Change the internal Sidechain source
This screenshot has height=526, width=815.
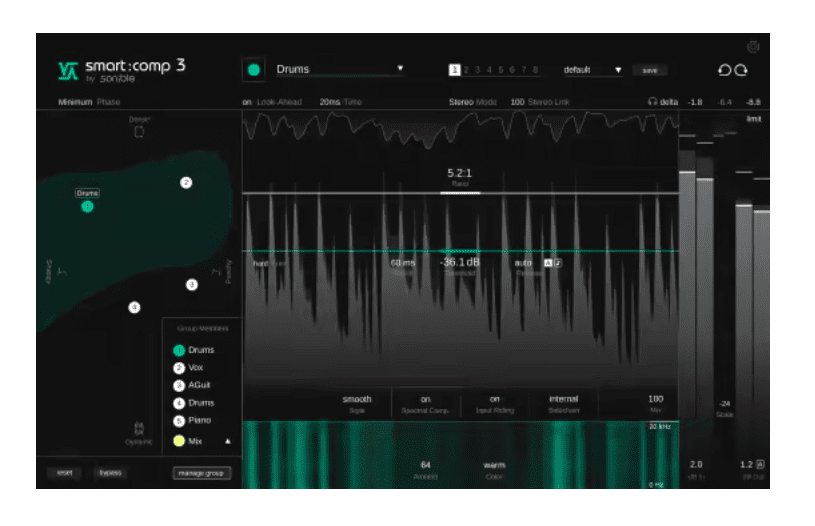point(563,399)
